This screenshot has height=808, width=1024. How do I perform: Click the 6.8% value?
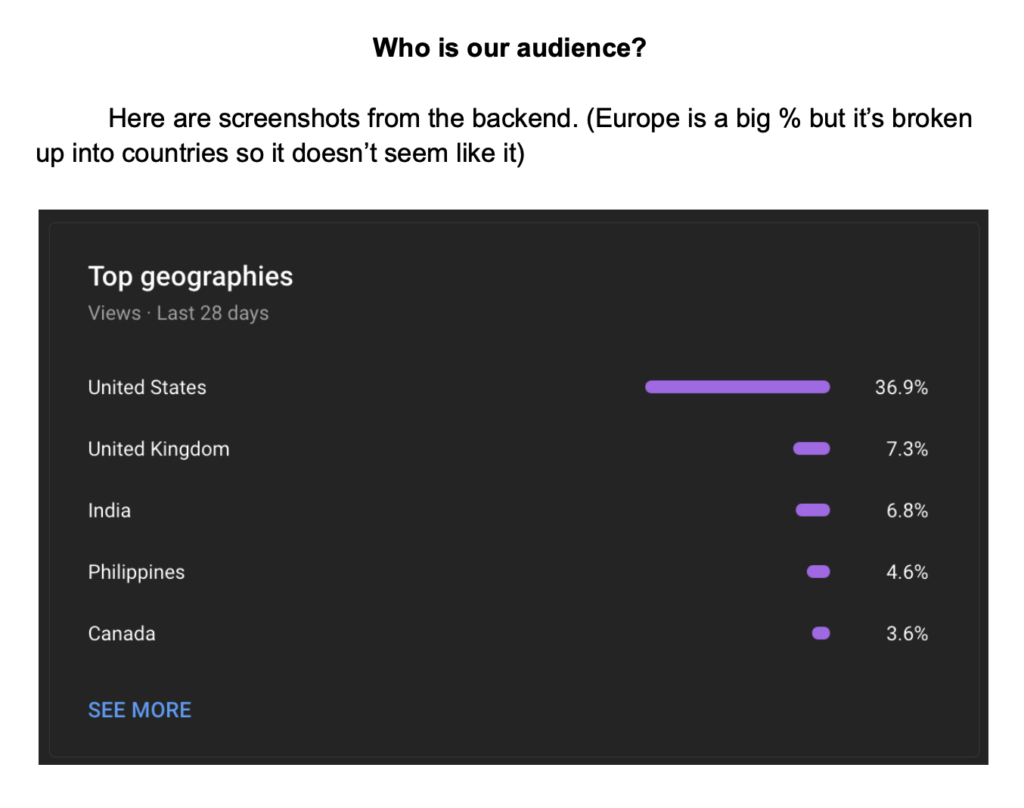click(906, 510)
